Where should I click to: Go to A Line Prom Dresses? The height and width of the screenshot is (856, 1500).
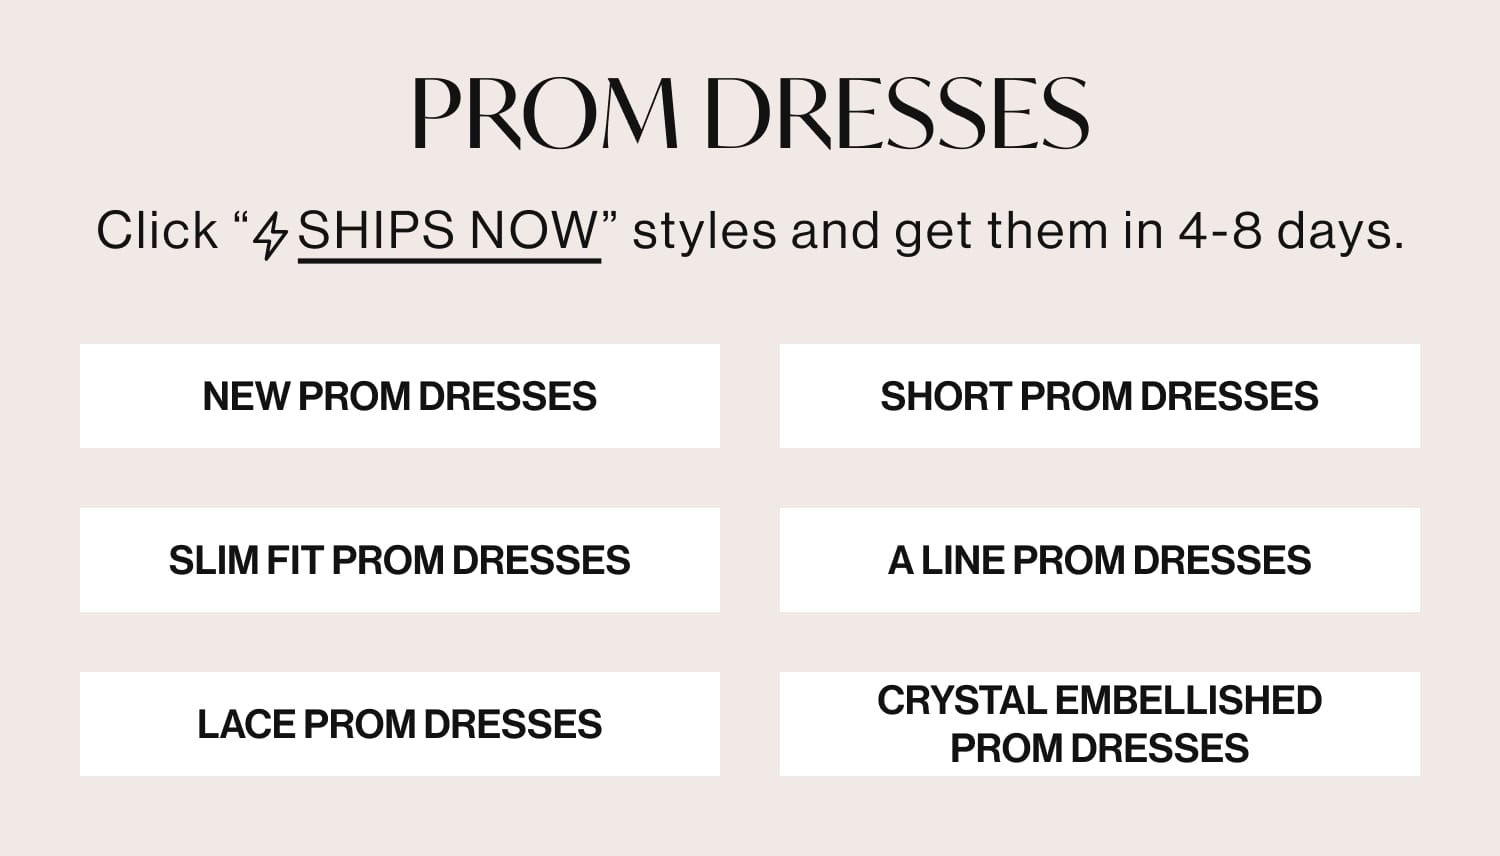click(1099, 560)
